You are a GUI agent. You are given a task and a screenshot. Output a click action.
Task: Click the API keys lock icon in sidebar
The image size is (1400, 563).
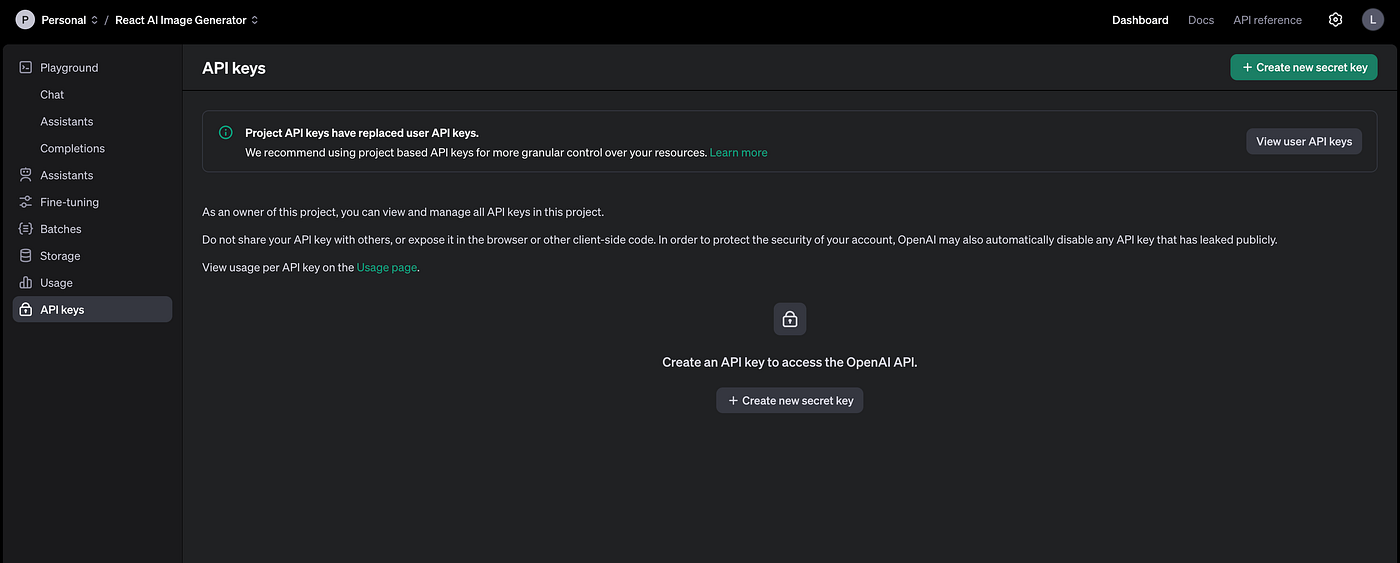tap(26, 310)
